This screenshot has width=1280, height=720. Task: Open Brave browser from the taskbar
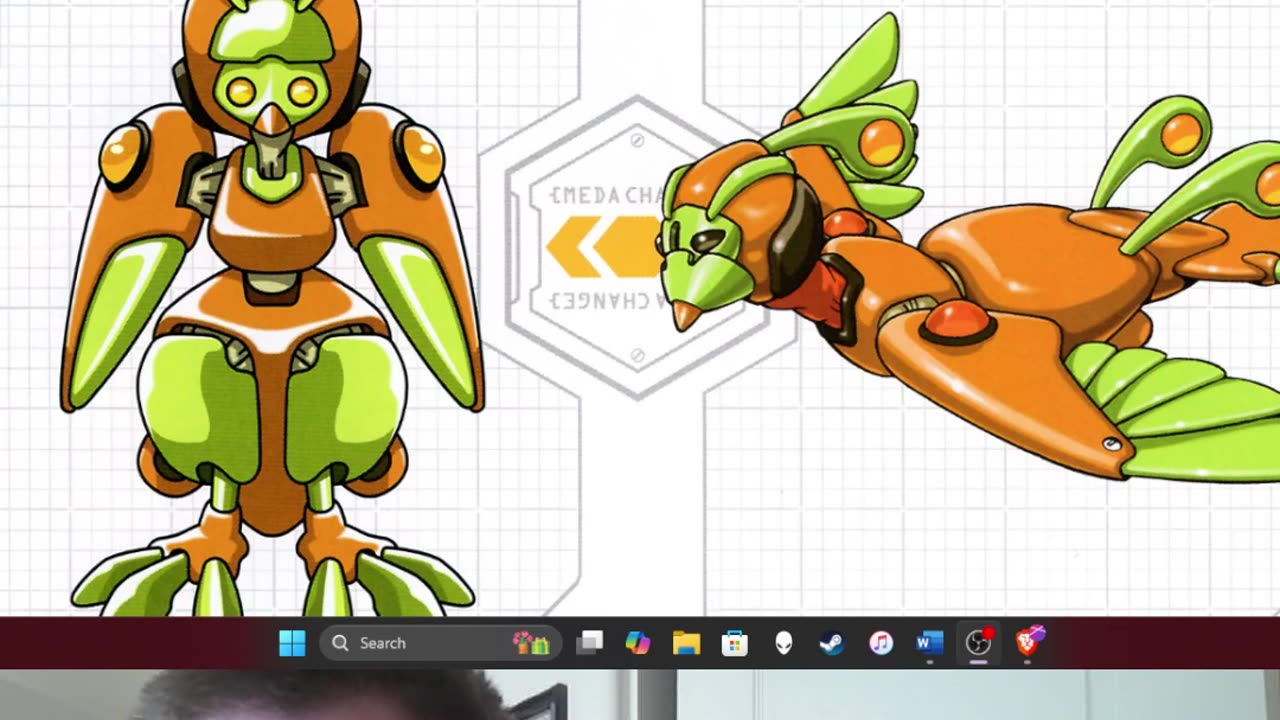tap(1028, 642)
